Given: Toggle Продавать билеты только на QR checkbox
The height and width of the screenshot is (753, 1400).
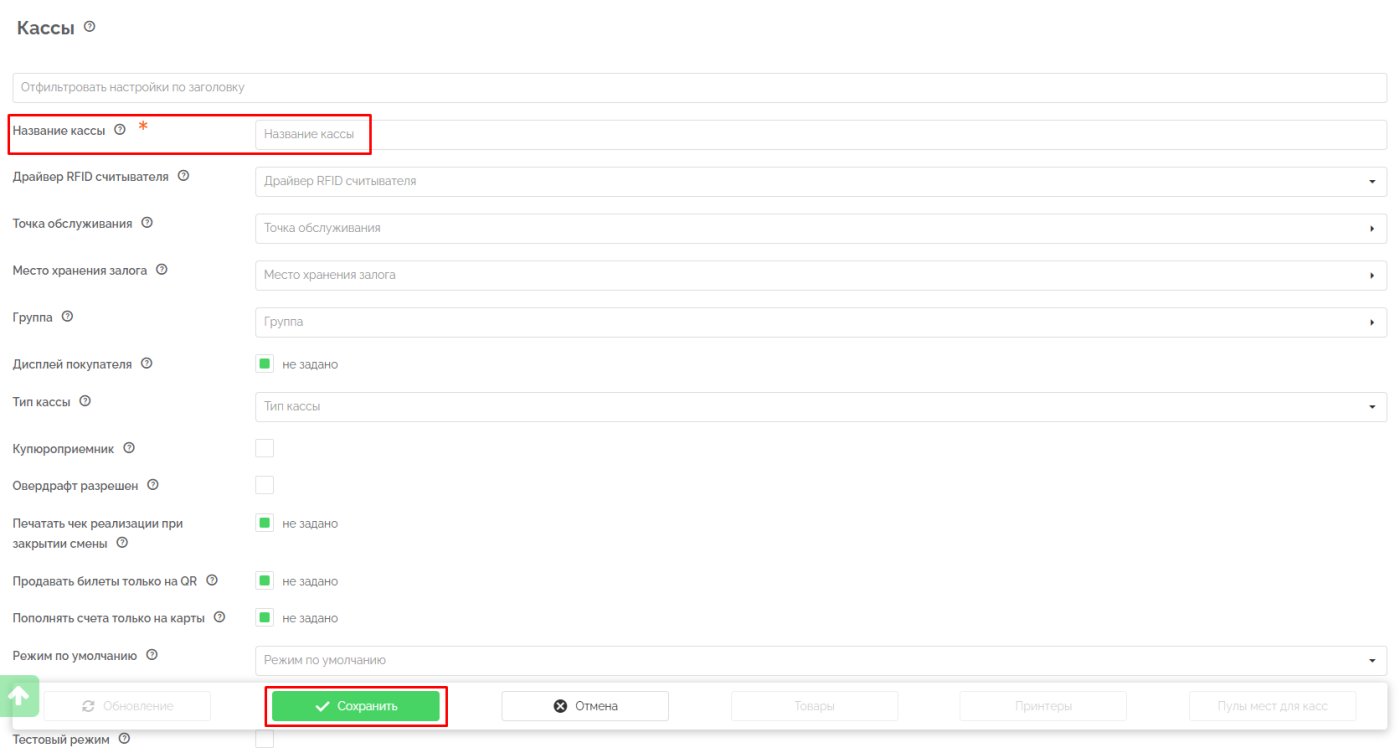Looking at the screenshot, I should [x=265, y=581].
